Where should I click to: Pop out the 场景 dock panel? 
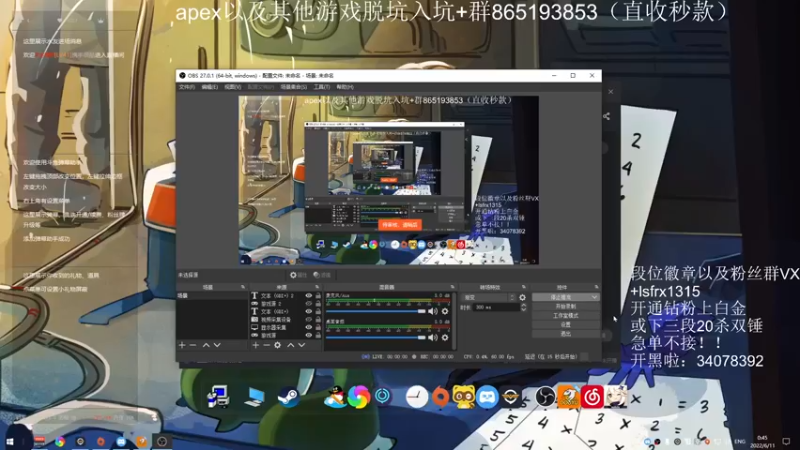[243, 287]
